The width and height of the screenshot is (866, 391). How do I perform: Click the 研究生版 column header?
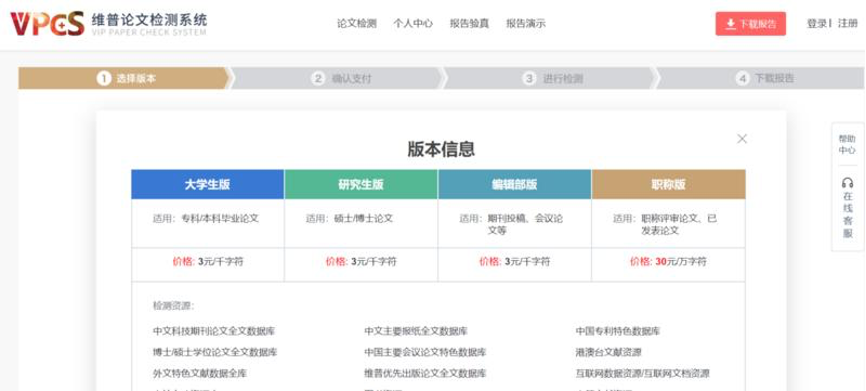click(361, 184)
